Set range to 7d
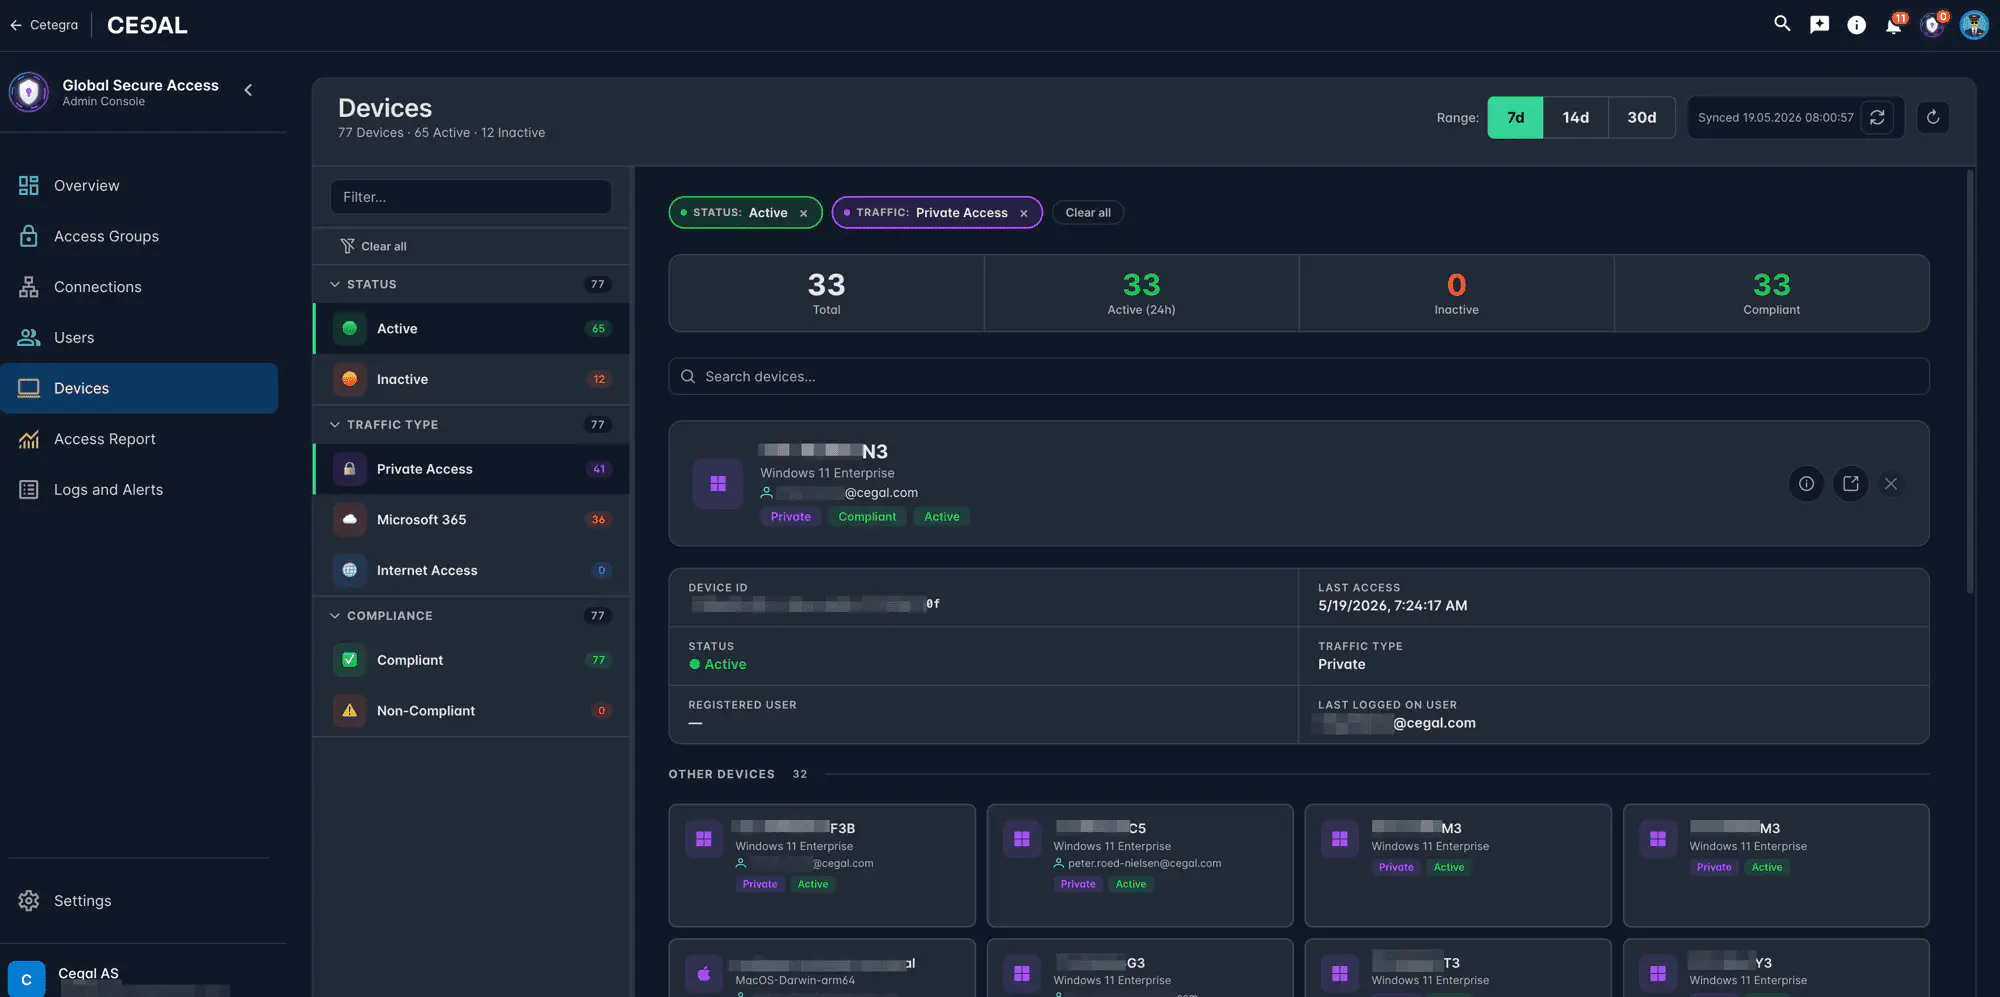 (1515, 117)
